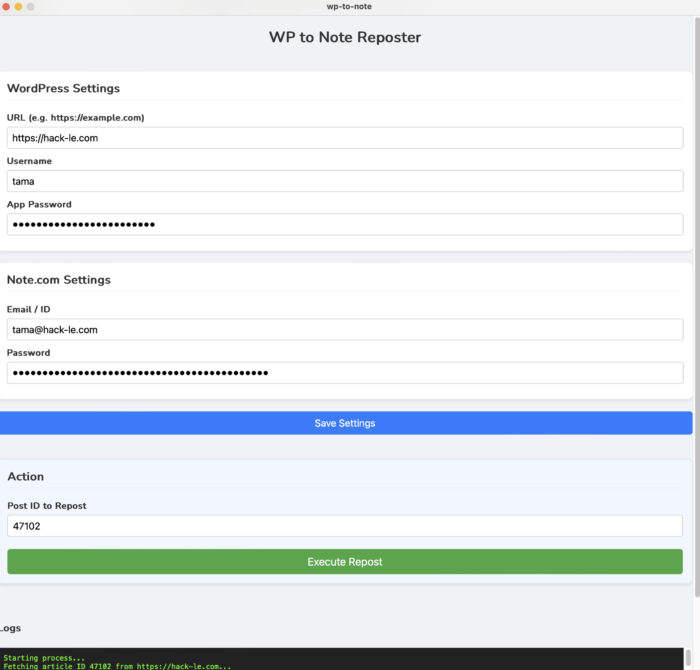
Task: Click the Post ID to Repost field
Action: pos(345,526)
